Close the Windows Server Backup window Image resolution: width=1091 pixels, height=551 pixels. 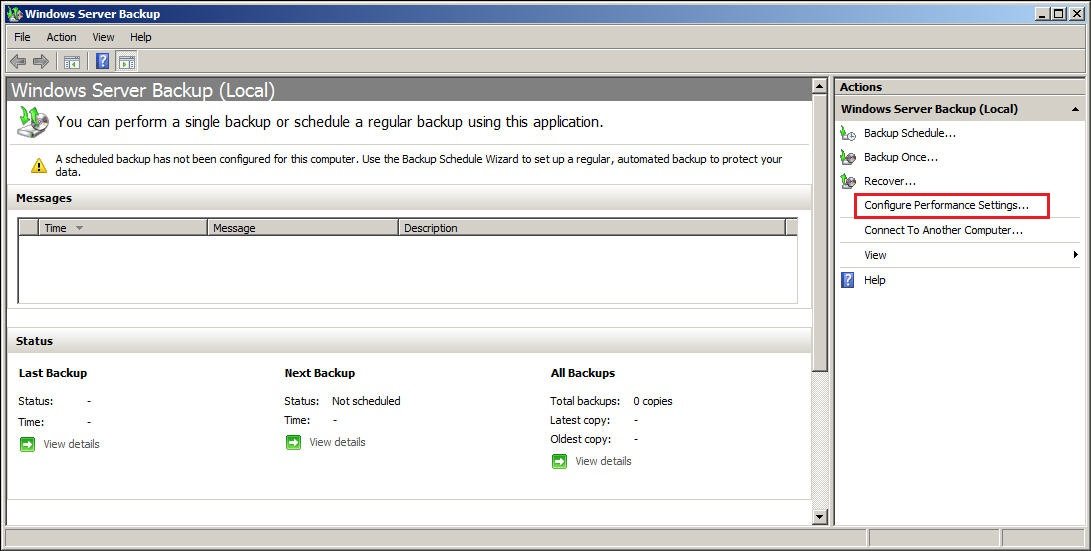tap(1075, 13)
